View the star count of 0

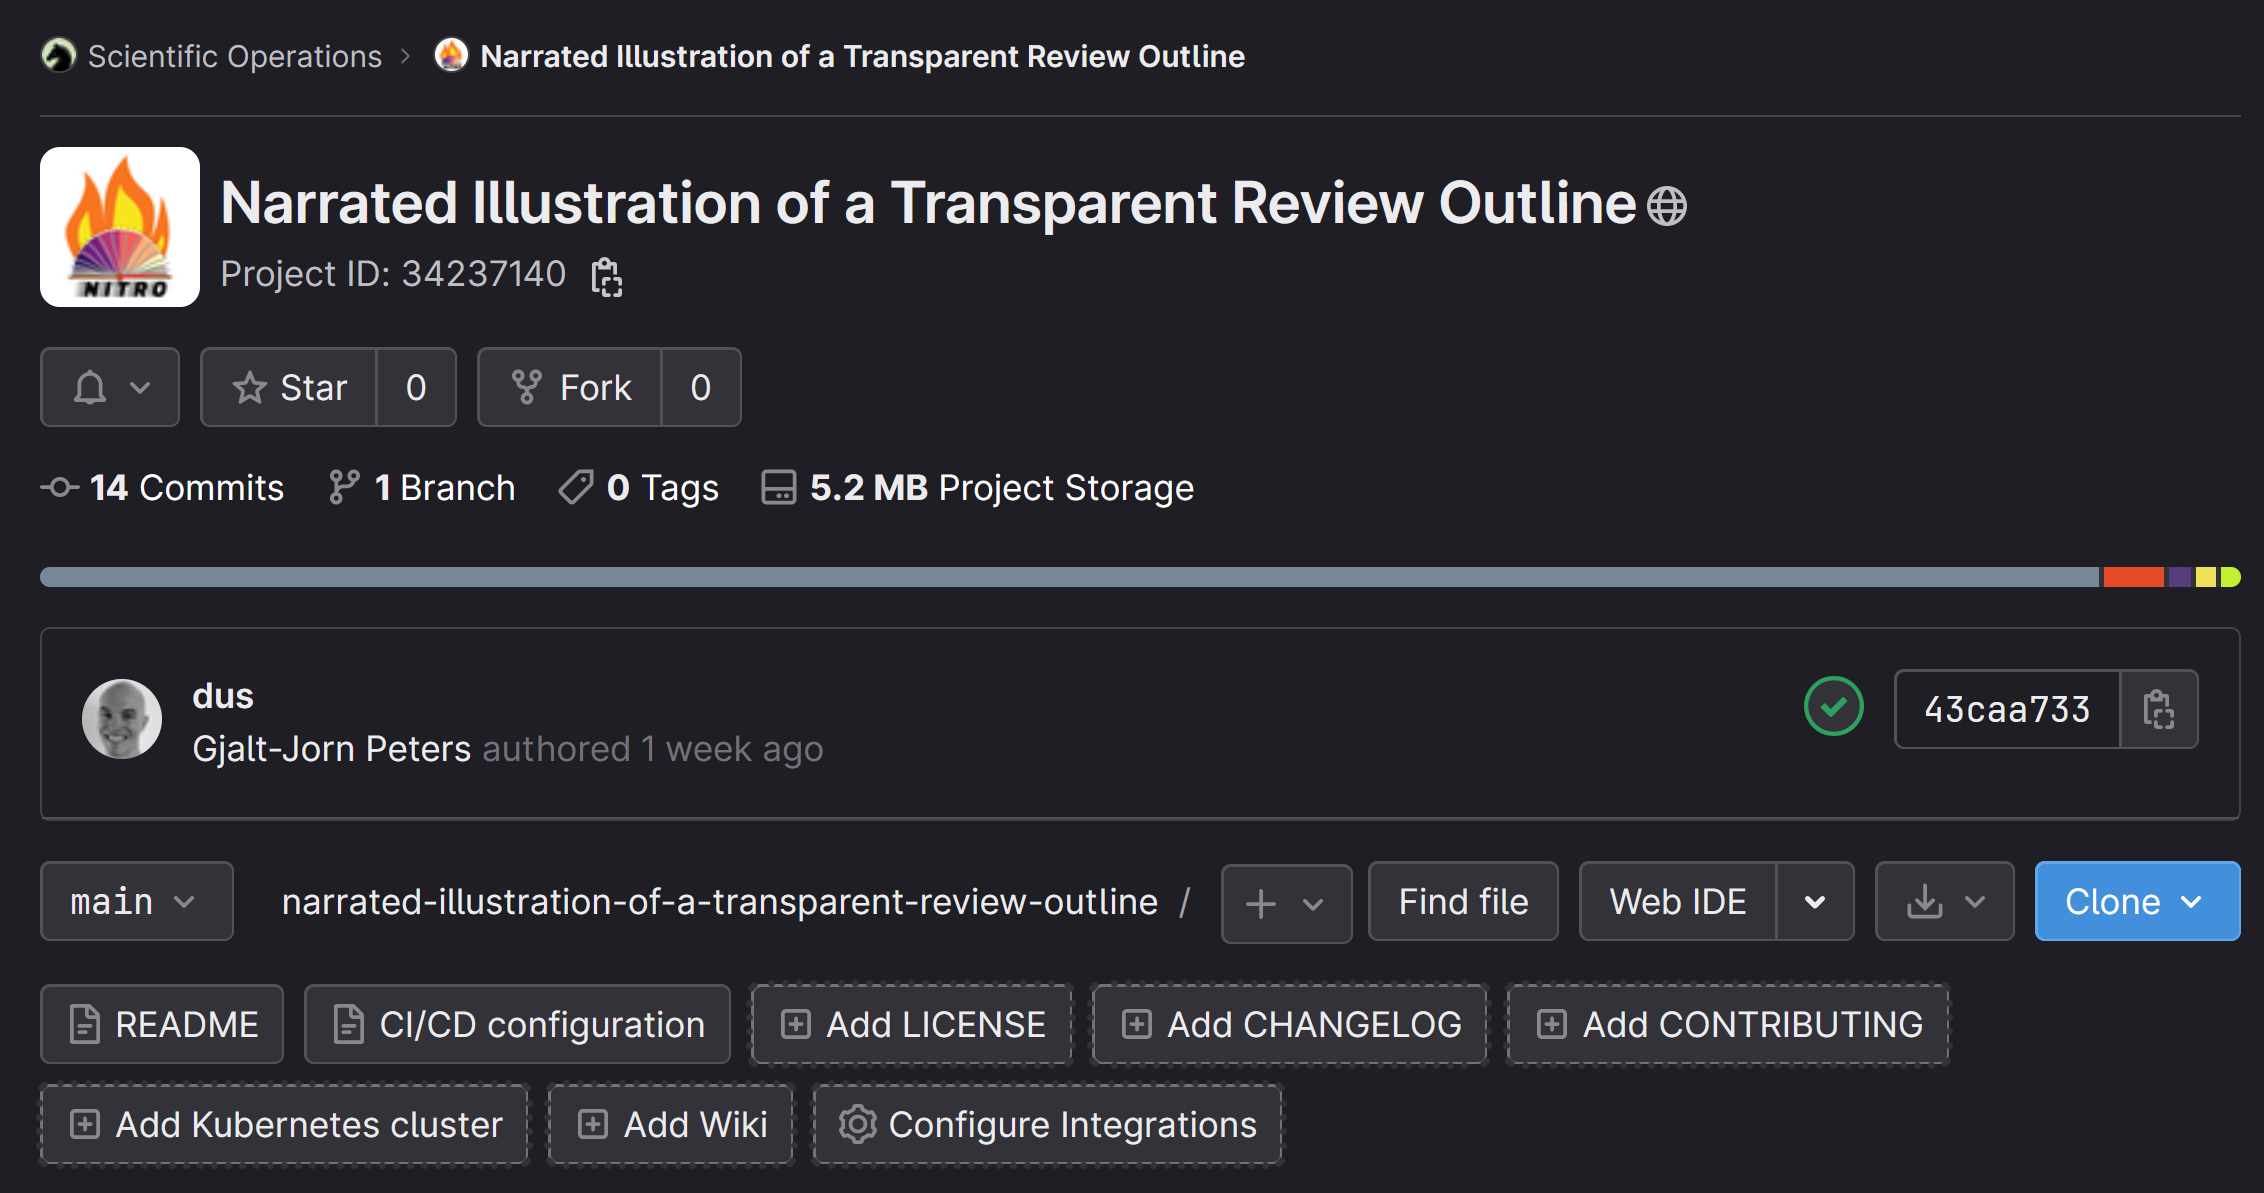pyautogui.click(x=416, y=387)
